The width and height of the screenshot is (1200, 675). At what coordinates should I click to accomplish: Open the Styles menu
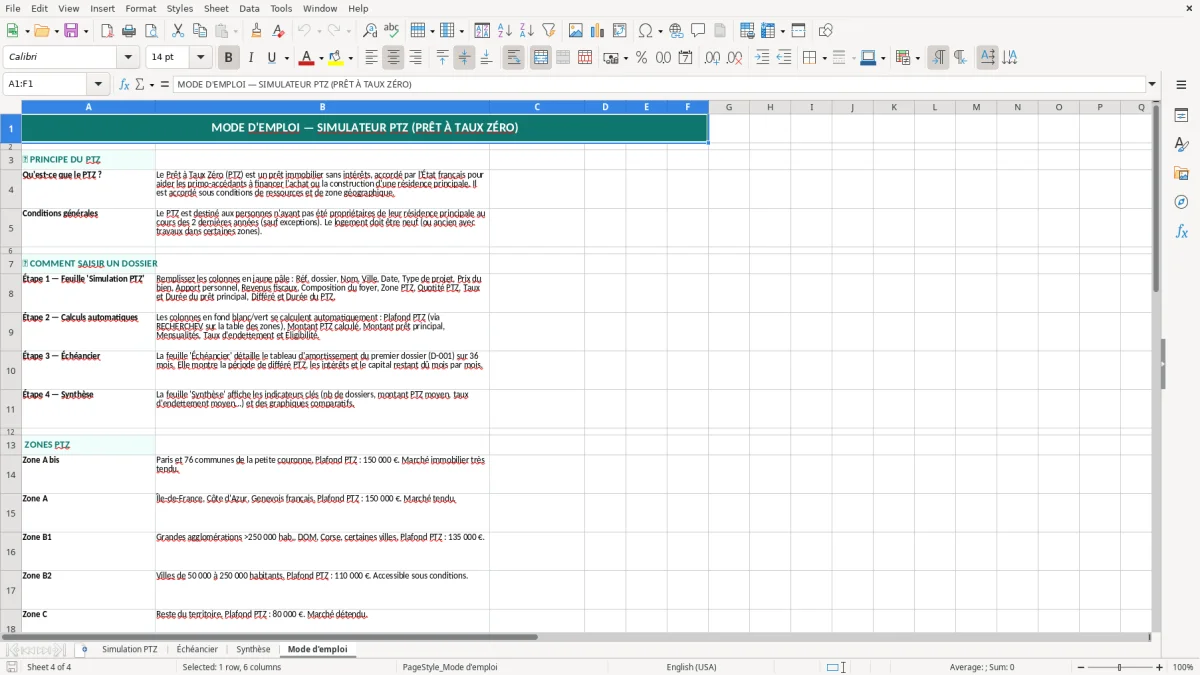(180, 8)
